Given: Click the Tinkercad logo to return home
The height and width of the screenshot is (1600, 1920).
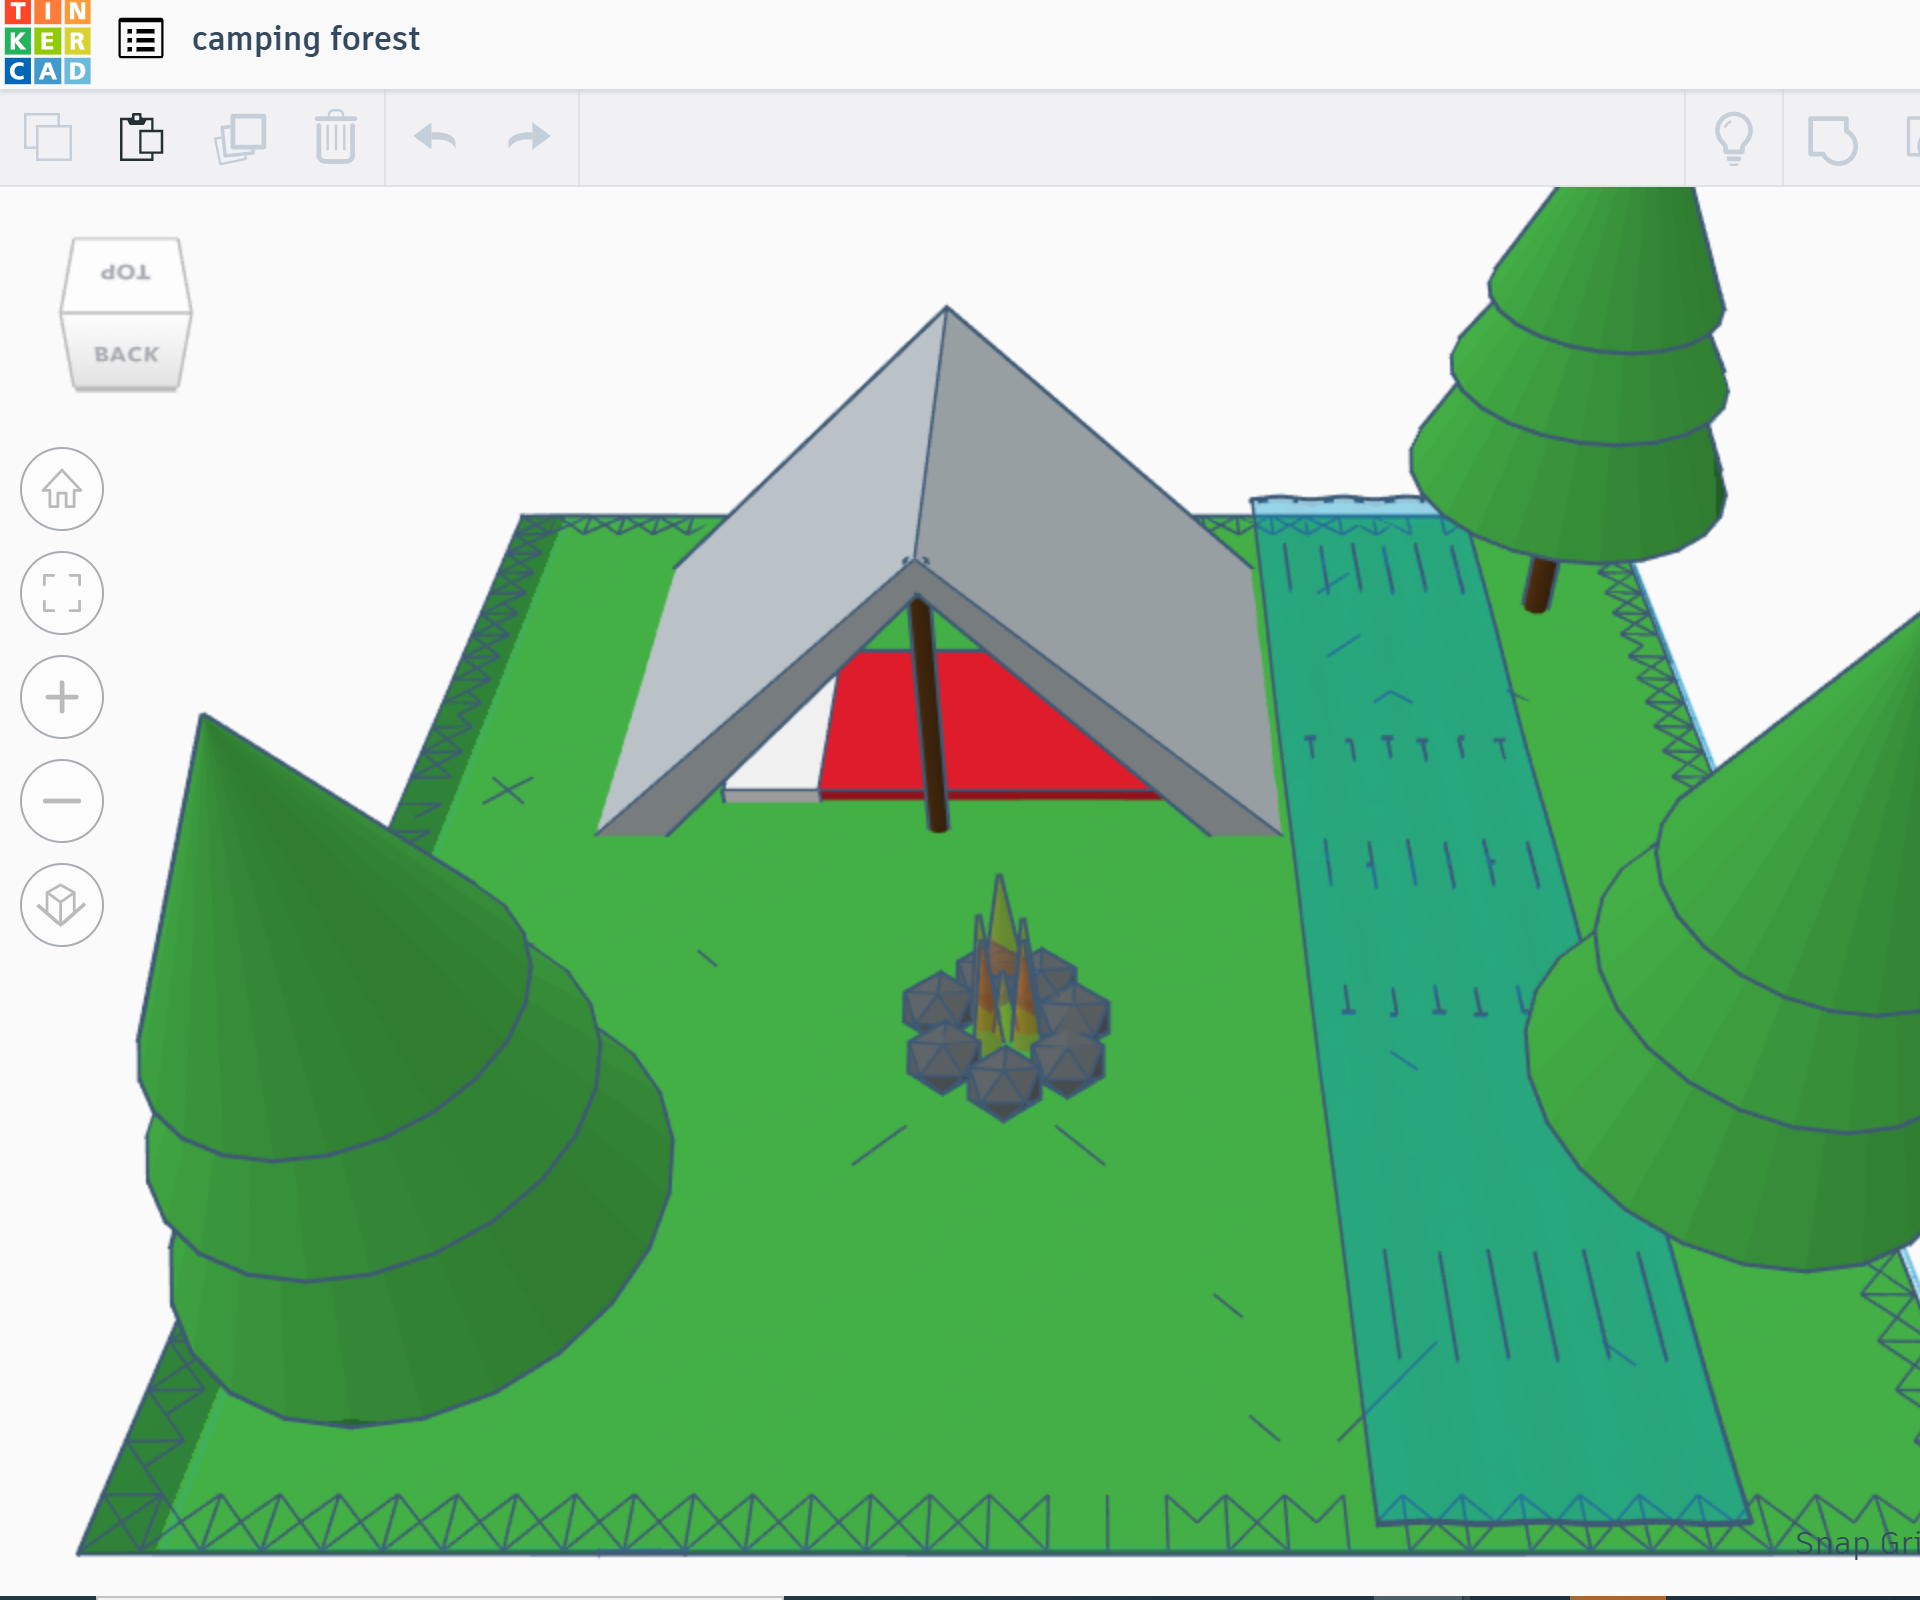Looking at the screenshot, I should coord(48,42).
